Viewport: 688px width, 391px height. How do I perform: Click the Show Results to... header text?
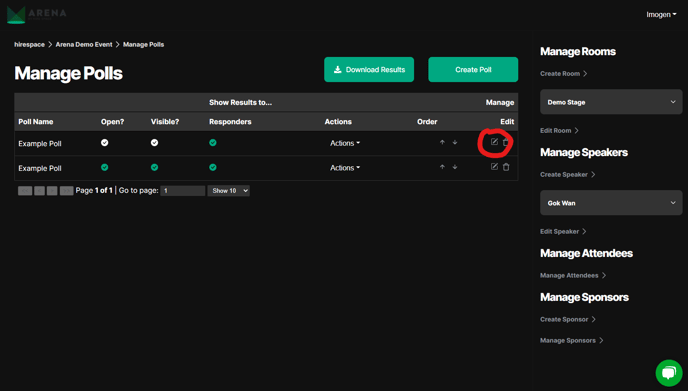click(x=240, y=102)
